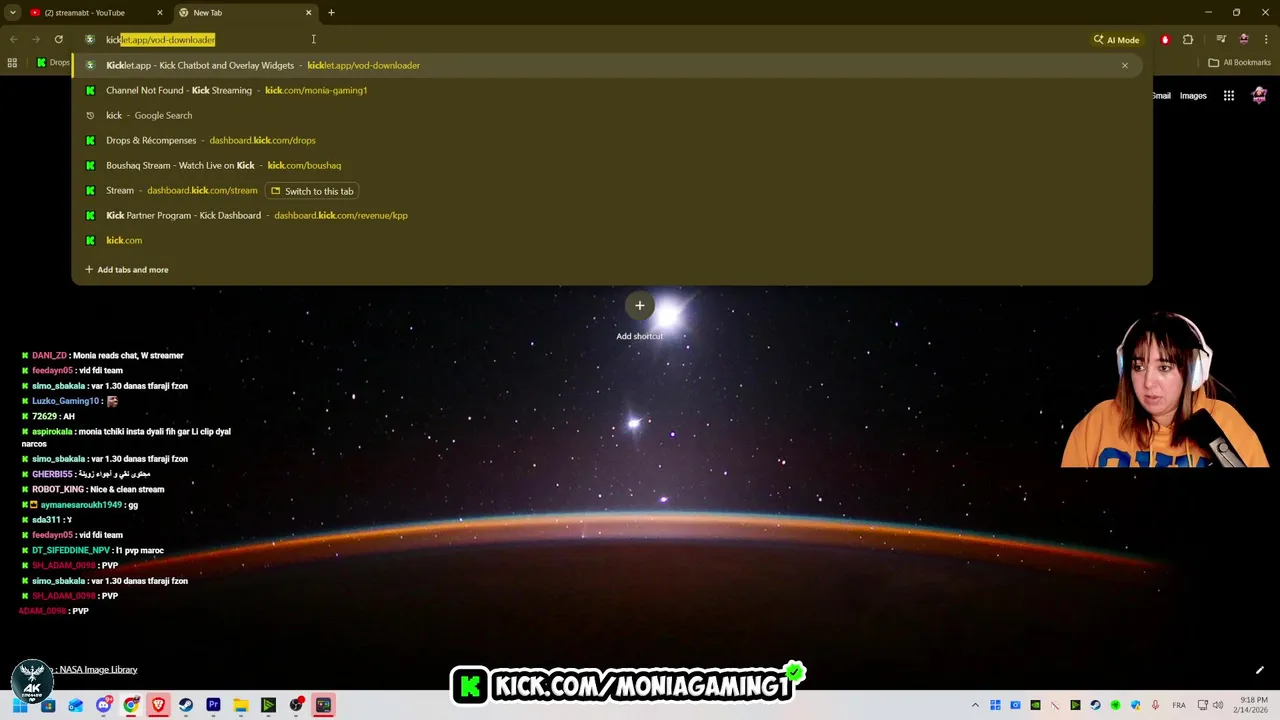Open the All Bookmarks folder
The width and height of the screenshot is (1280, 720).
1239,63
